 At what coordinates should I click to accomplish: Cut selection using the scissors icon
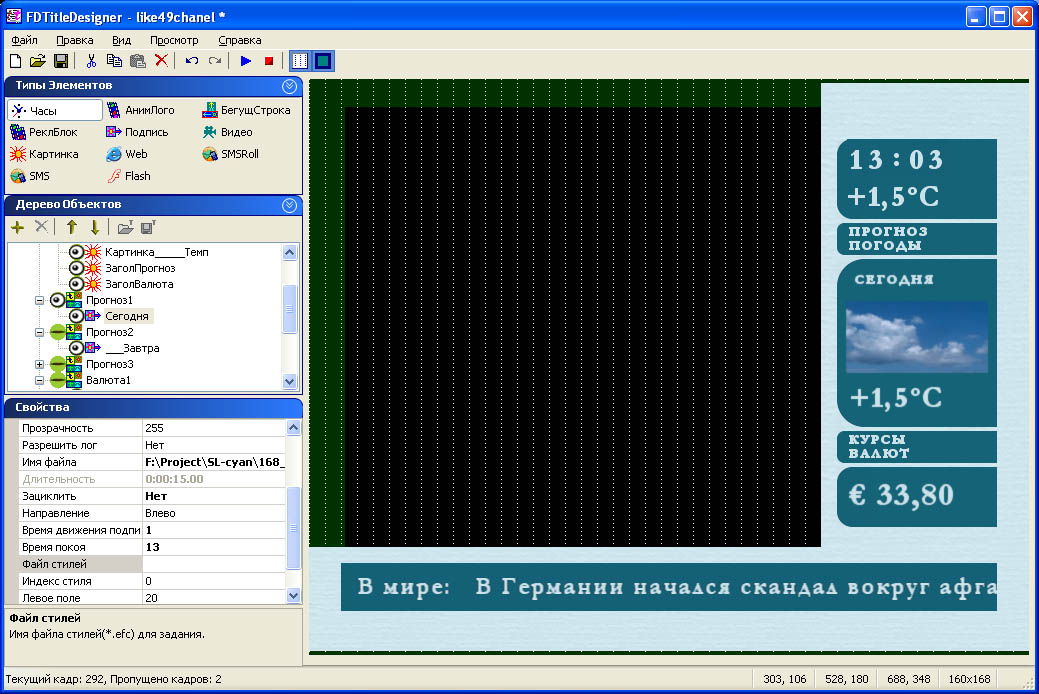(x=91, y=61)
